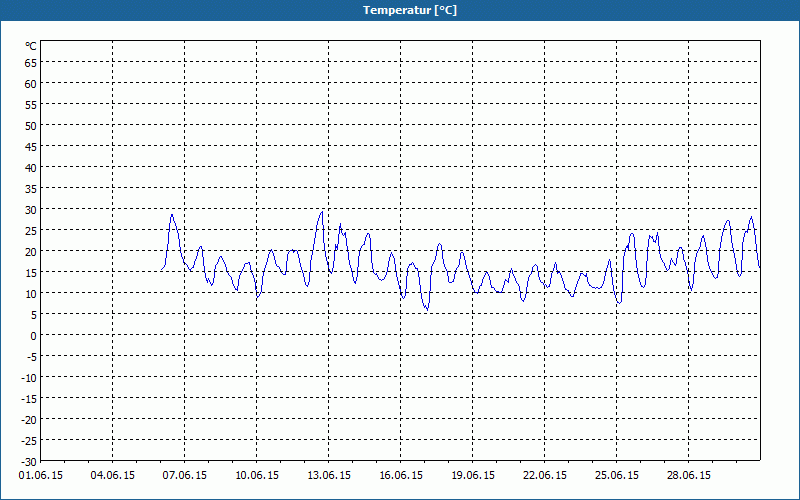Viewport: 800px width, 500px height.
Task: Click the 07.06.15 date label
Action: (x=185, y=476)
